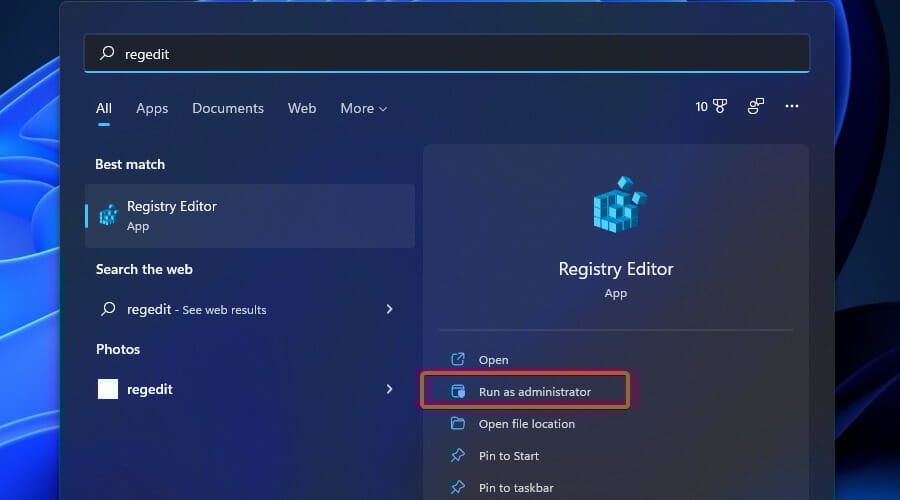Image resolution: width=900 pixels, height=500 pixels.
Task: Click the Registry Editor small cube icon
Action: [x=108, y=215]
